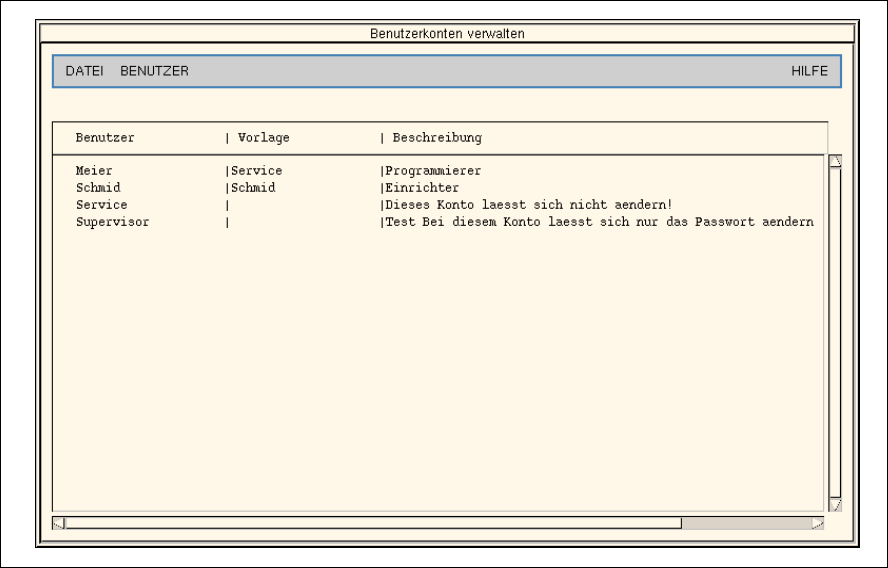Select user Meier in the list
The height and width of the screenshot is (568, 888).
point(94,171)
